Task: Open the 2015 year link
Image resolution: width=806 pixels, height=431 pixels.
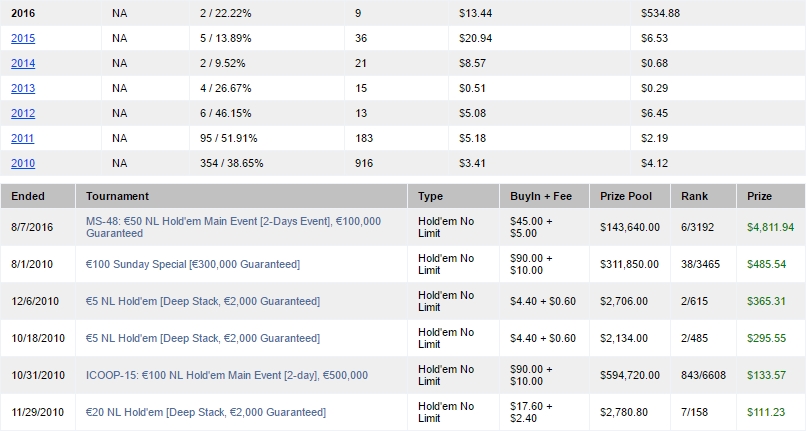Action: pos(23,38)
